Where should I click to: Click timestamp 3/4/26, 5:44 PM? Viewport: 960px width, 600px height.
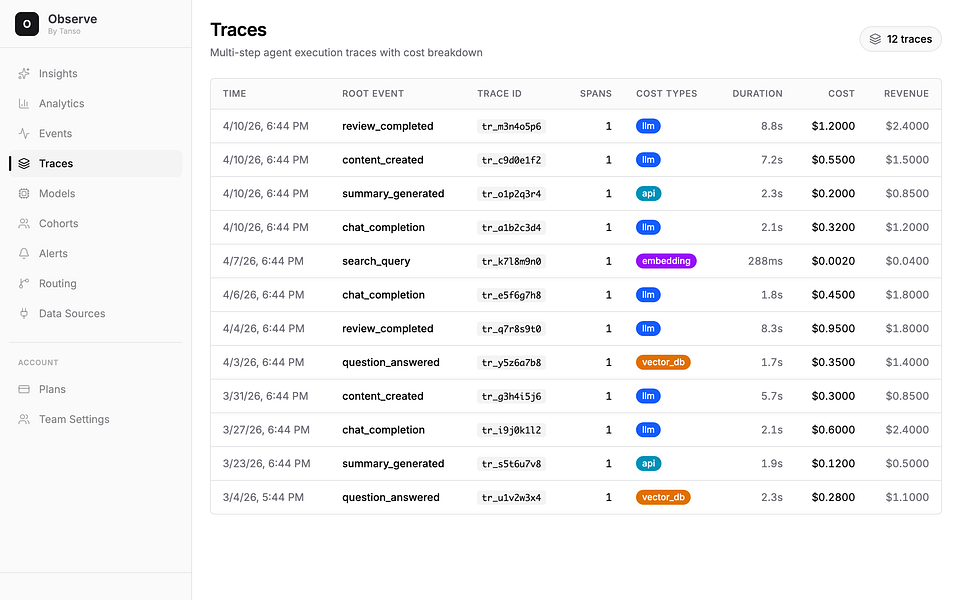point(263,497)
